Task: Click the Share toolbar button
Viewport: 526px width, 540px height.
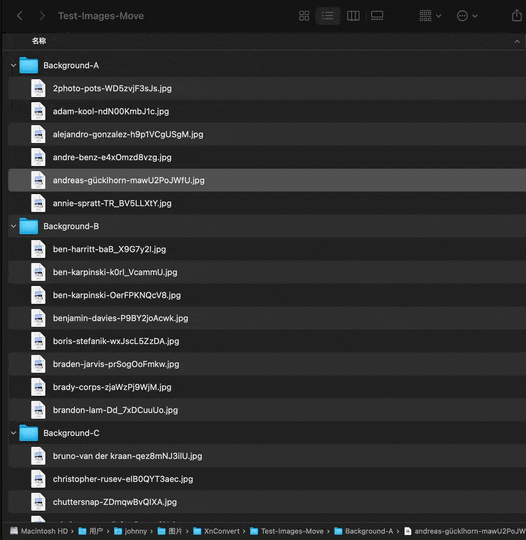Action: (x=517, y=15)
